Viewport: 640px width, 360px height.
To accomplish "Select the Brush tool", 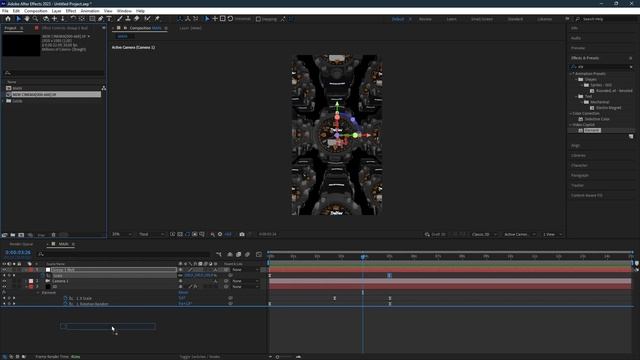I will 120,19.
